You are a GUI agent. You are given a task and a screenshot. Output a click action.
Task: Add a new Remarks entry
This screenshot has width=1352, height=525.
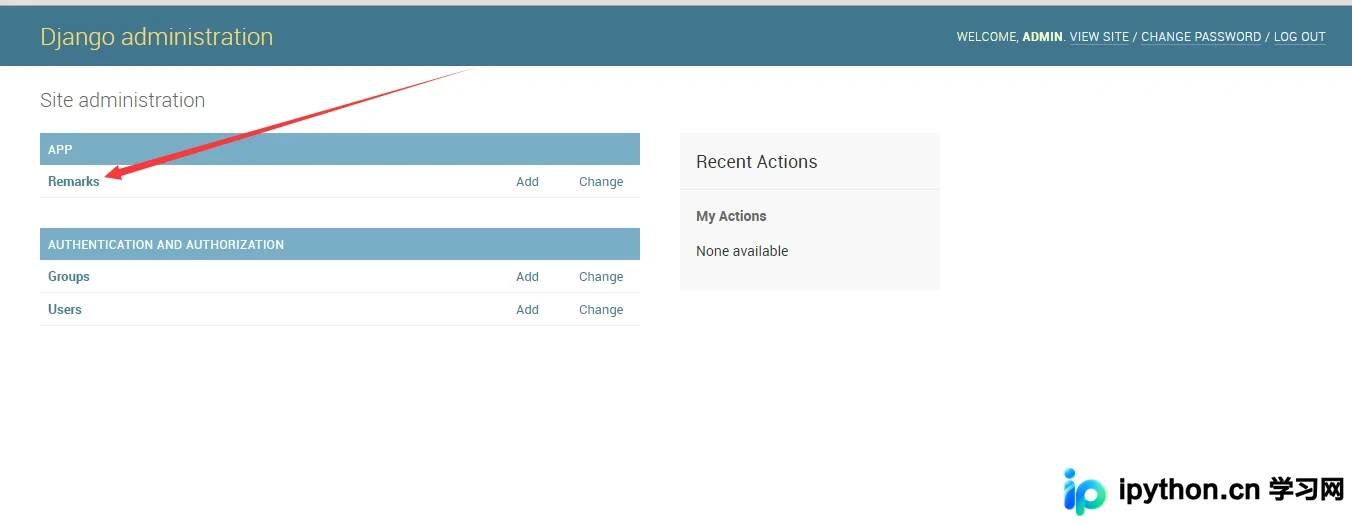tap(527, 182)
